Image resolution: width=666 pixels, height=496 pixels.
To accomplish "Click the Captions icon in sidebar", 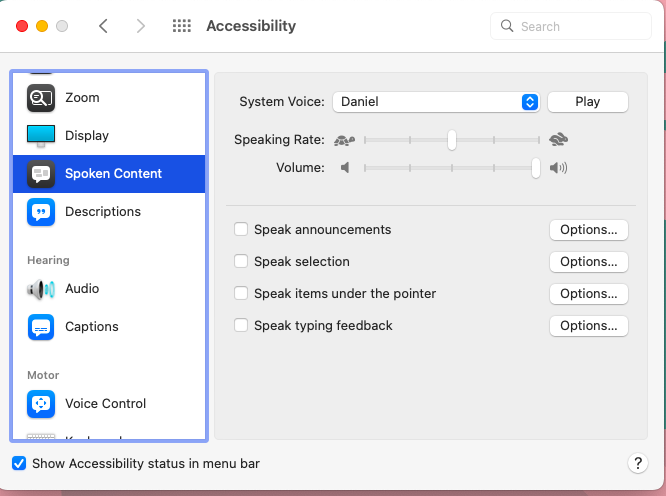I will point(41,327).
